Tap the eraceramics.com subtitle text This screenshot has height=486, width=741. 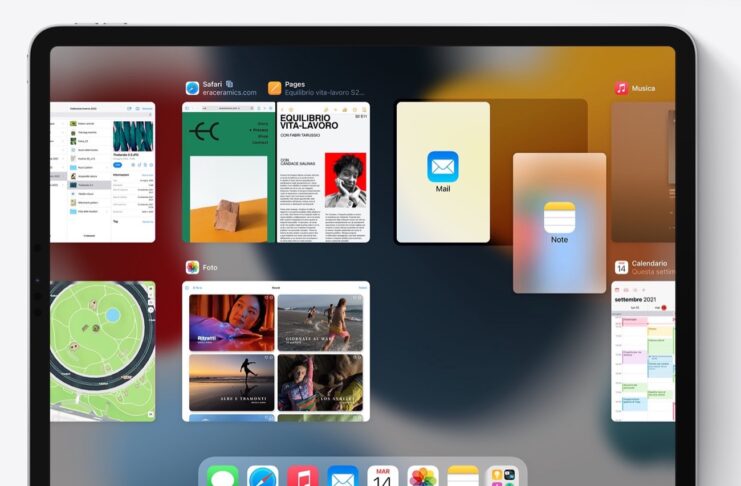[x=230, y=93]
